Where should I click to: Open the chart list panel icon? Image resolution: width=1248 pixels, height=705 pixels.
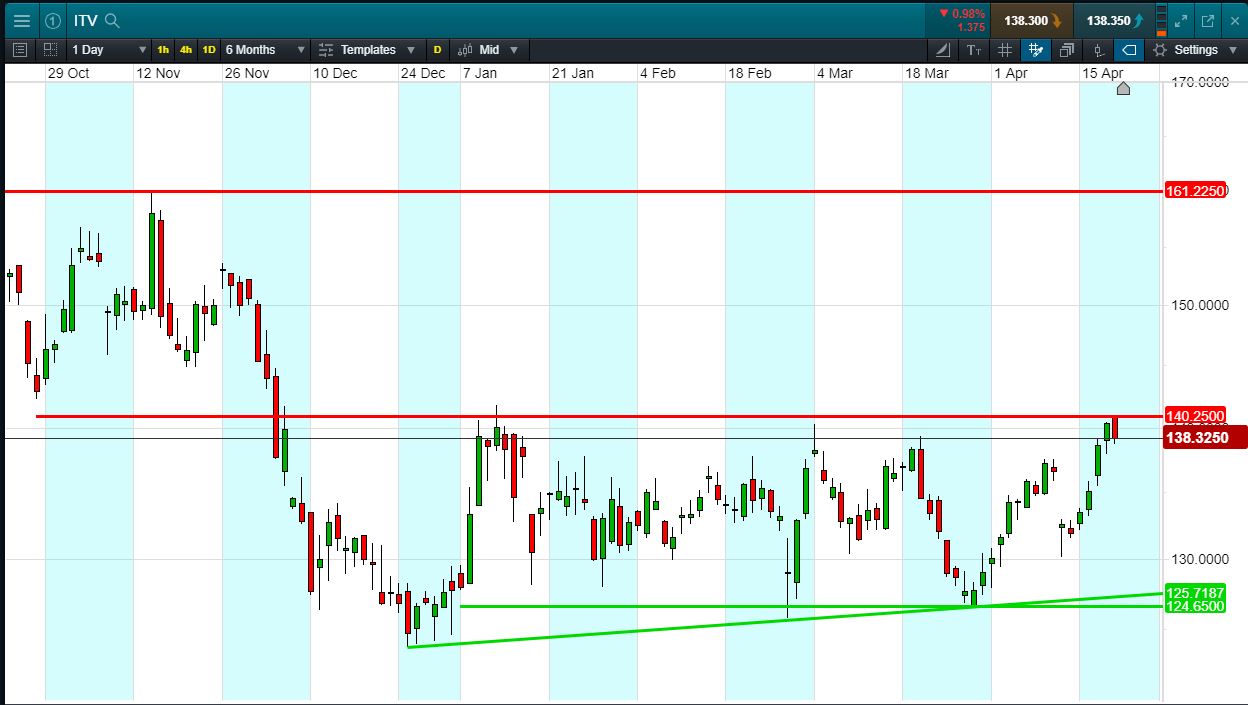click(20, 49)
